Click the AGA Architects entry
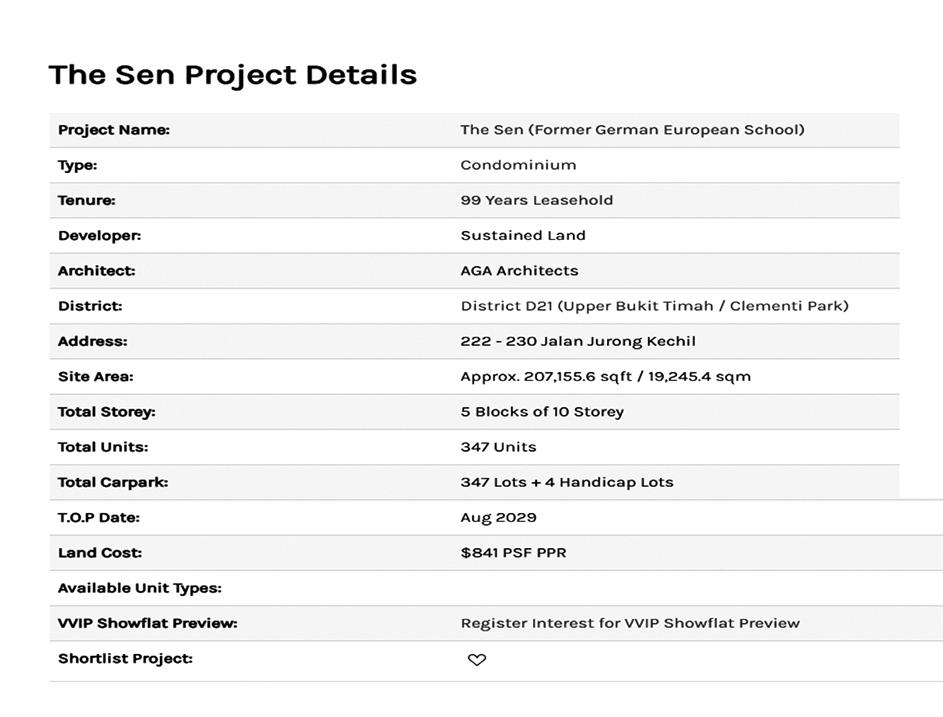The height and width of the screenshot is (717, 943). (519, 271)
